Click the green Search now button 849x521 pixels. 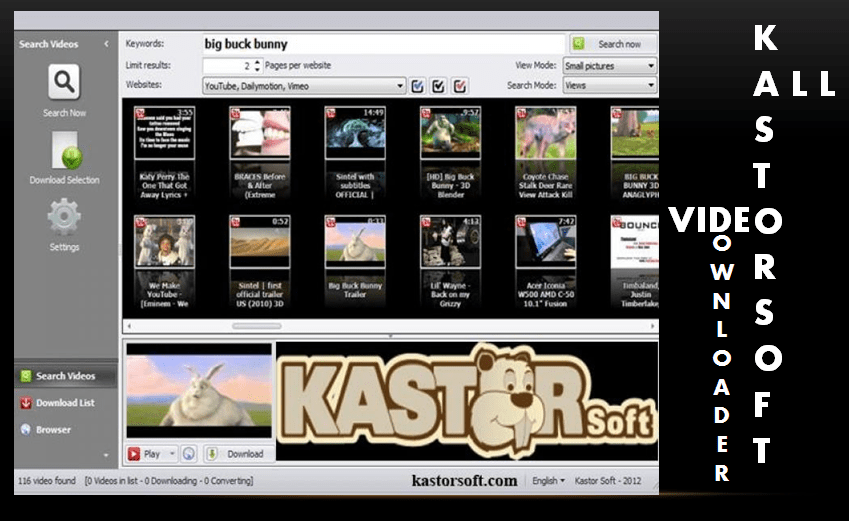[613, 44]
